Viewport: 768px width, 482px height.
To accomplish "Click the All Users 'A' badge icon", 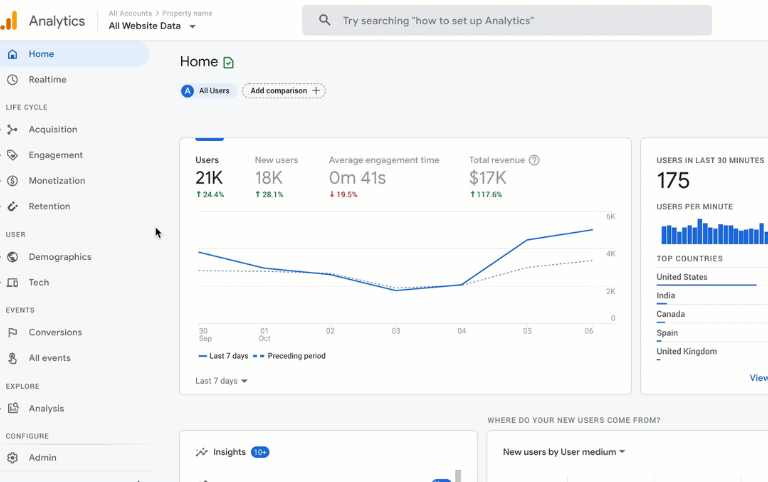I will tap(188, 91).
